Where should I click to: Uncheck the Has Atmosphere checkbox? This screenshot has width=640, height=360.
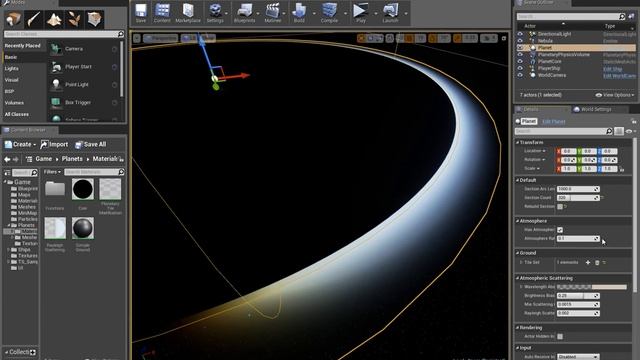coord(560,230)
